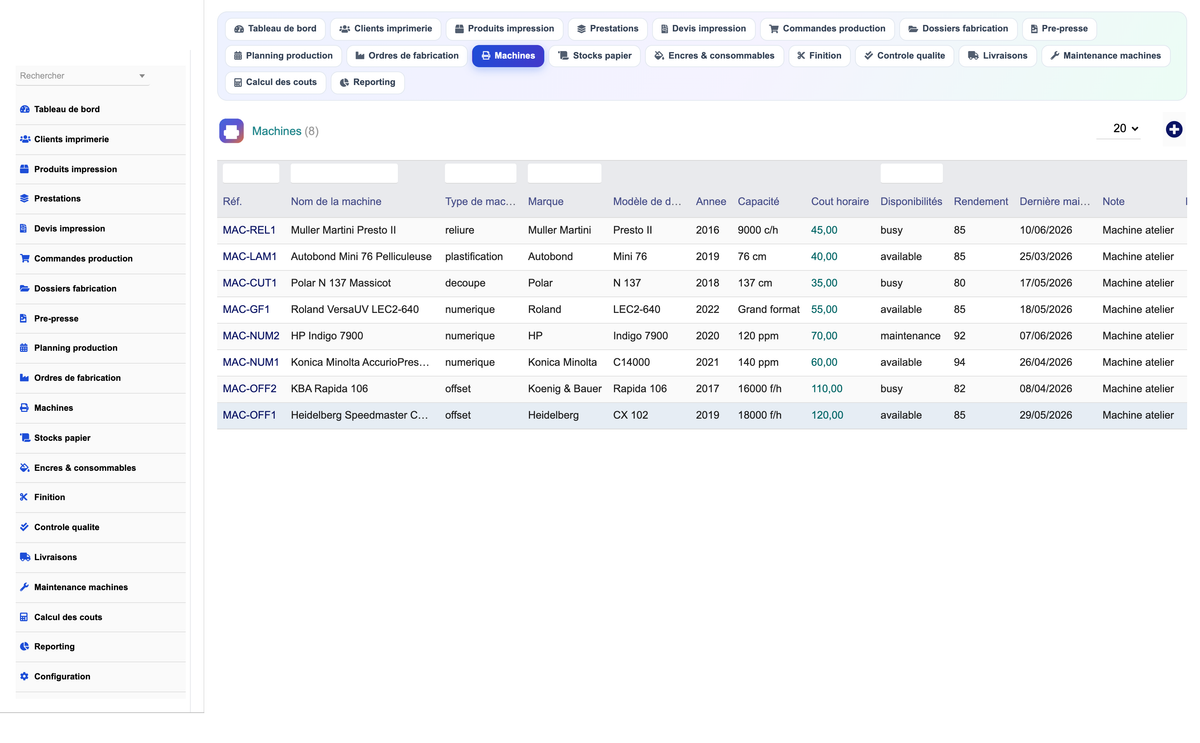
Task: Click the Configuration sidebar gear icon
Action: (24, 677)
